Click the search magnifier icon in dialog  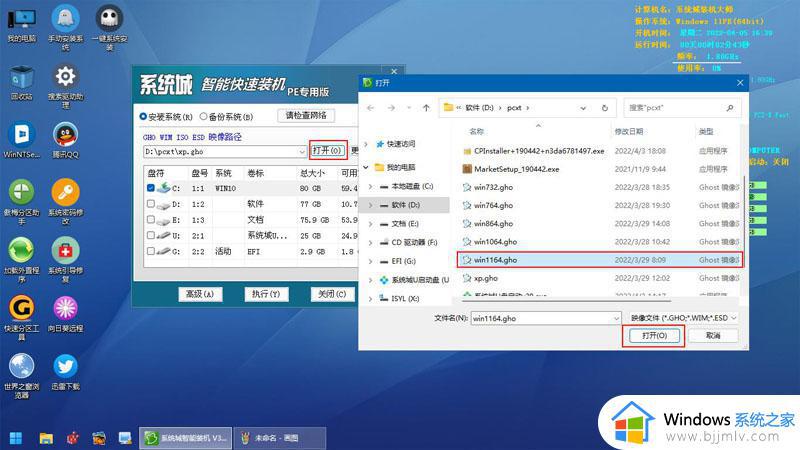tap(730, 108)
